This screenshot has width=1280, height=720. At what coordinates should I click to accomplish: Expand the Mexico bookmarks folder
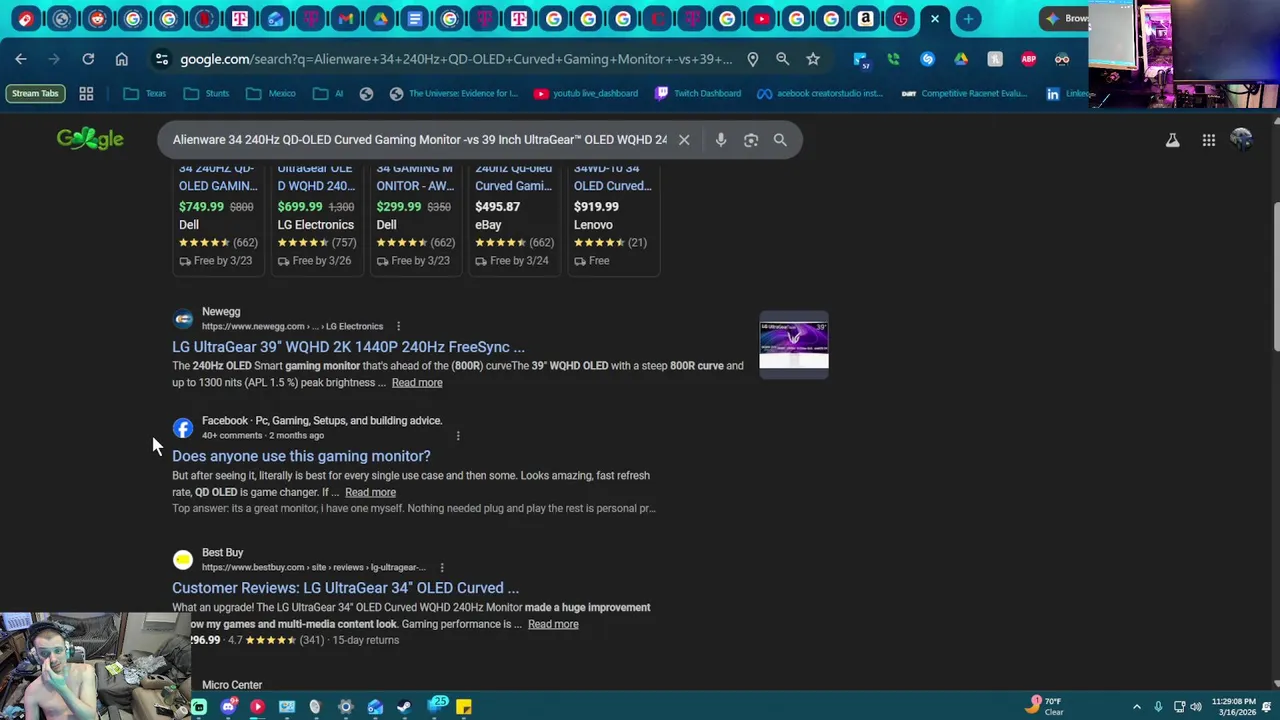tap(271, 93)
